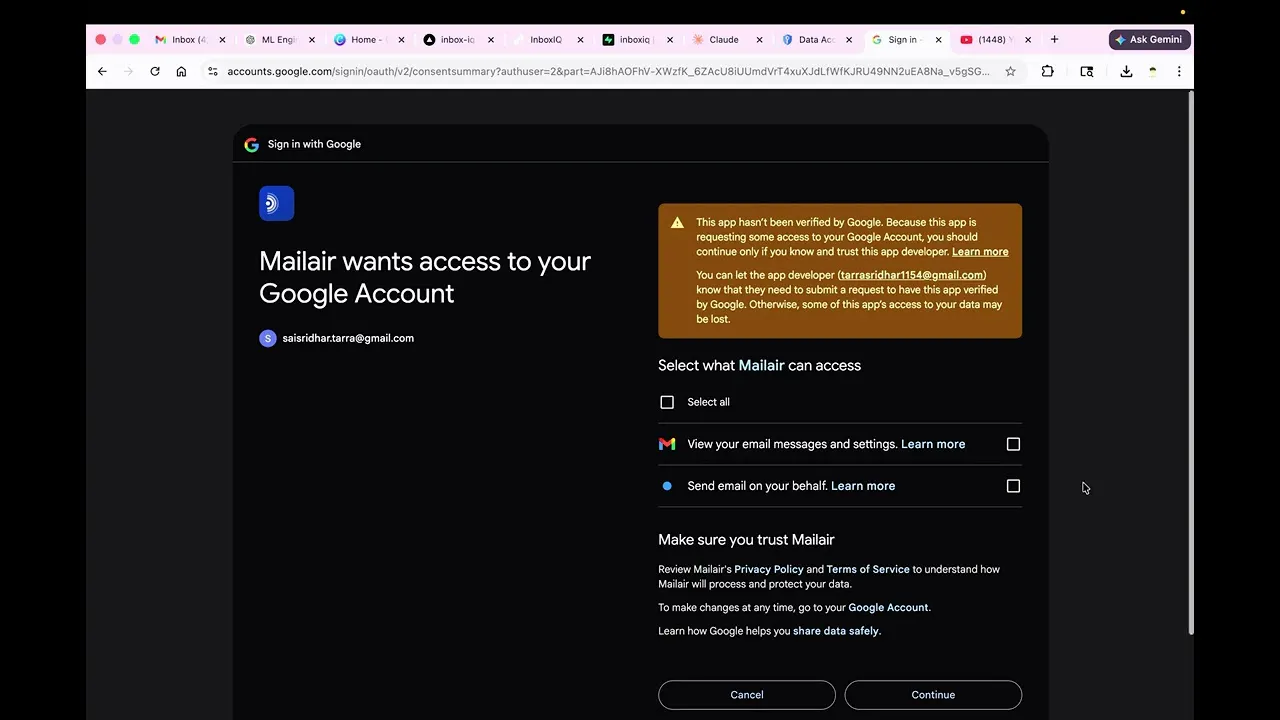Go back to the previous page
The height and width of the screenshot is (720, 1280).
click(102, 71)
